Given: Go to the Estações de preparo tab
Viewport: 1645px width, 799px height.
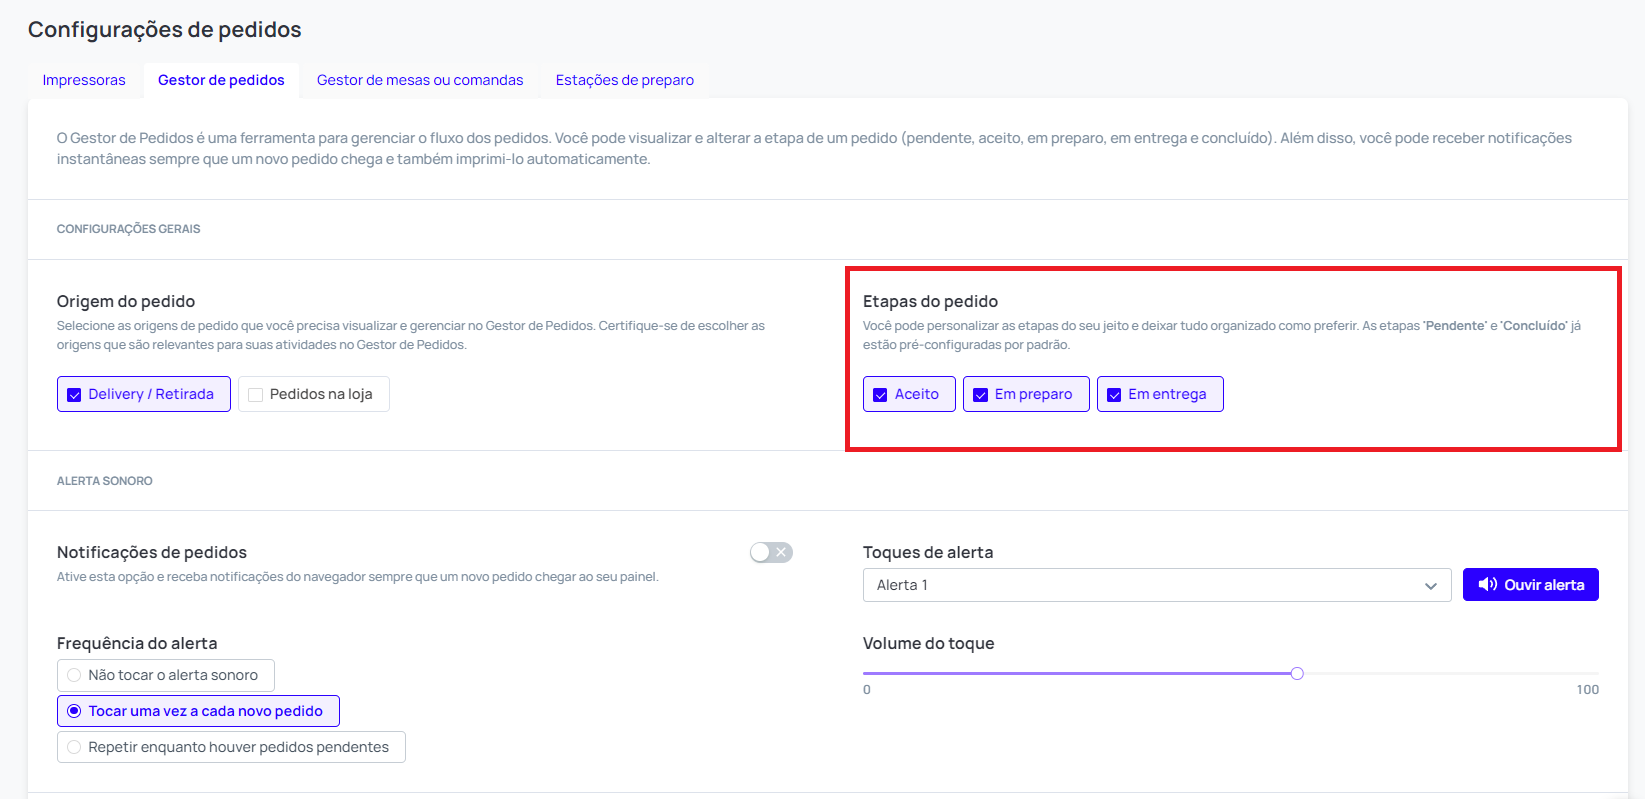Looking at the screenshot, I should click(624, 80).
